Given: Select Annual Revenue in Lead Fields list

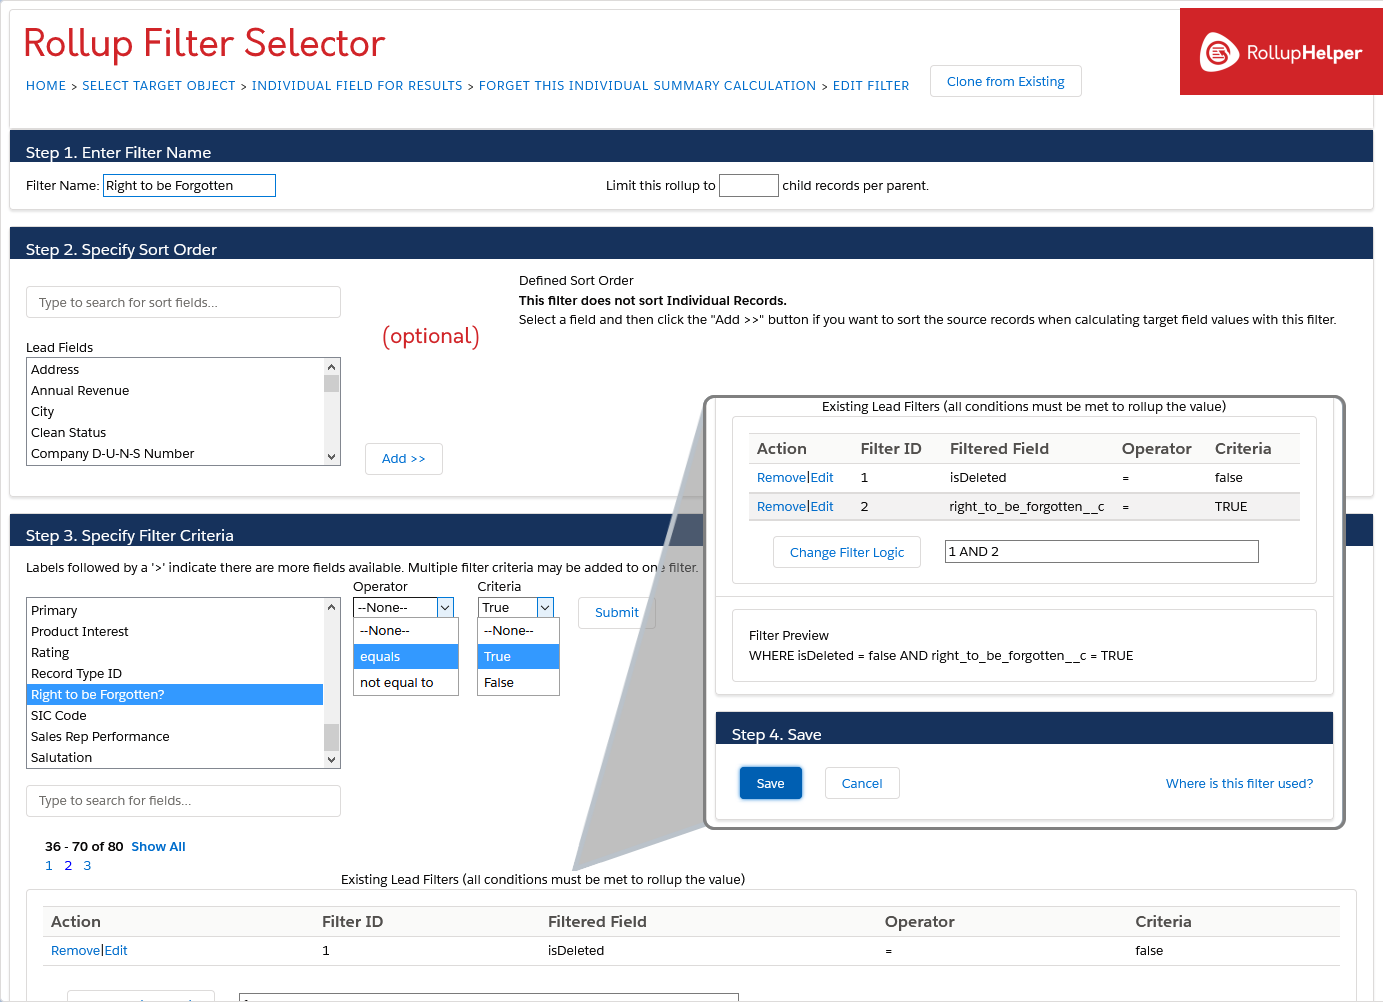Looking at the screenshot, I should pos(176,391).
